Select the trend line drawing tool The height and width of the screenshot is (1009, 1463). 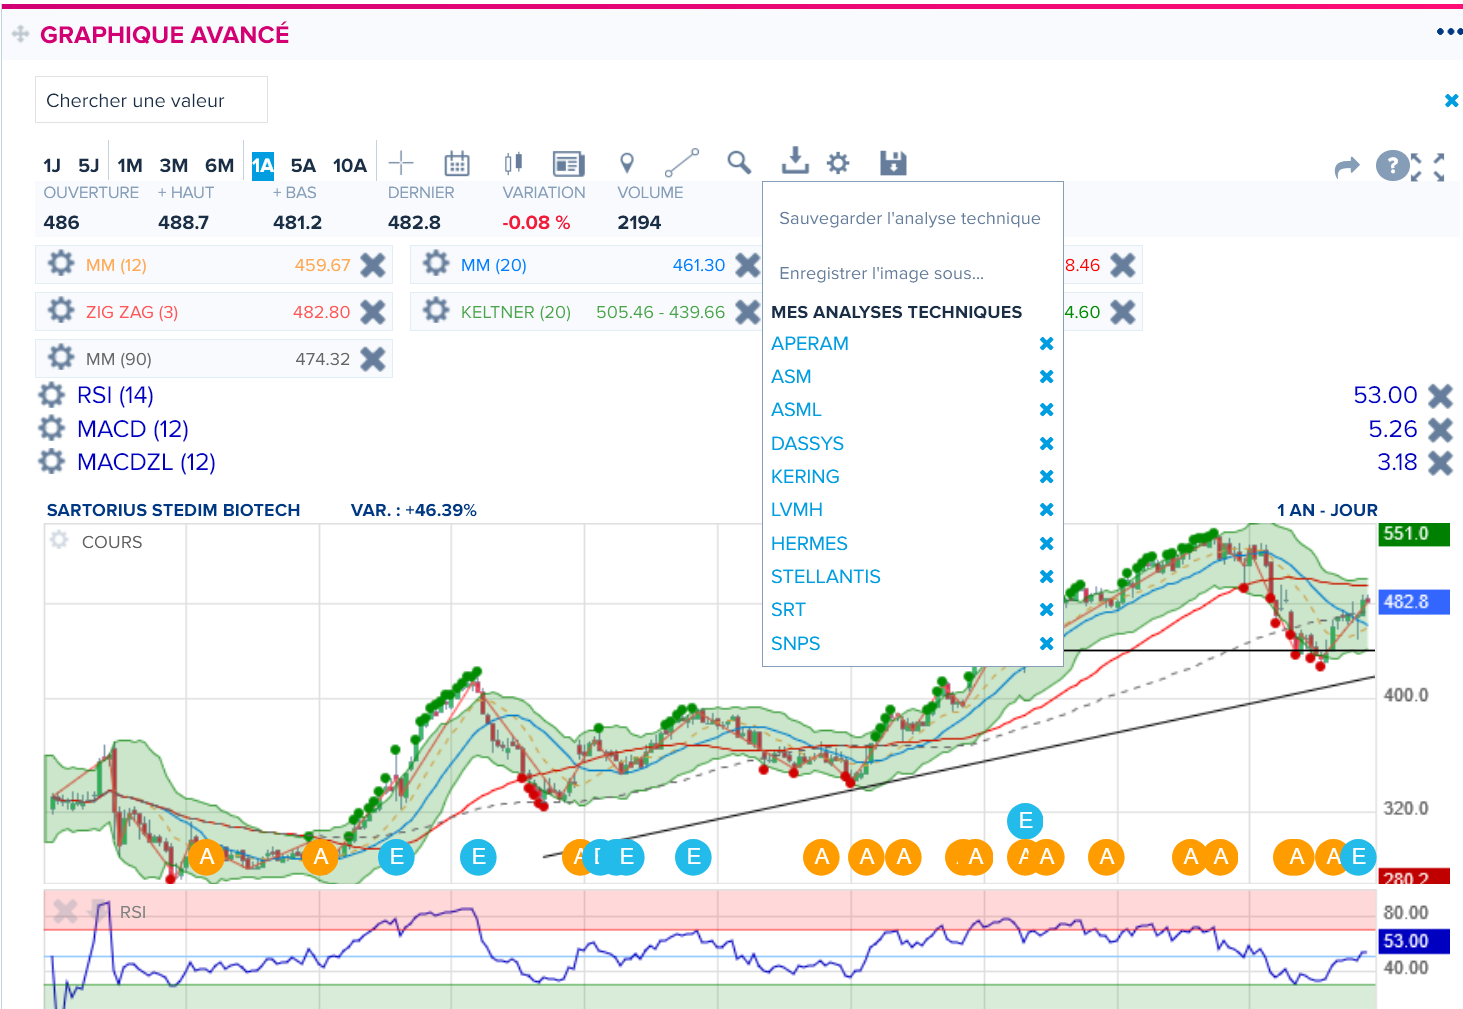682,163
